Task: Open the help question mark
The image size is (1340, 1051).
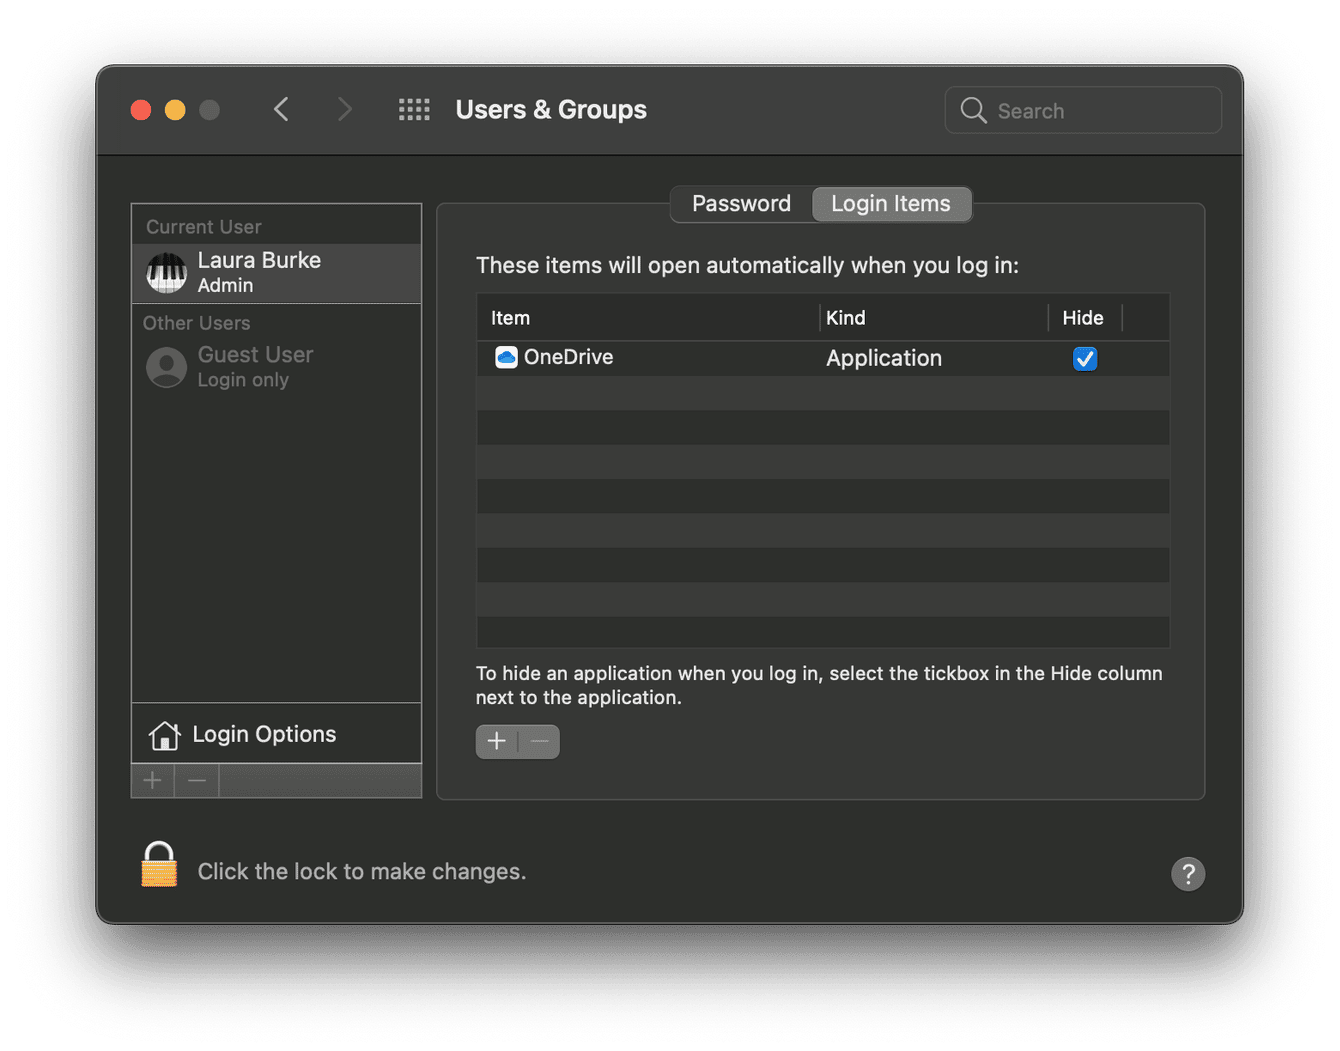Action: click(1188, 874)
